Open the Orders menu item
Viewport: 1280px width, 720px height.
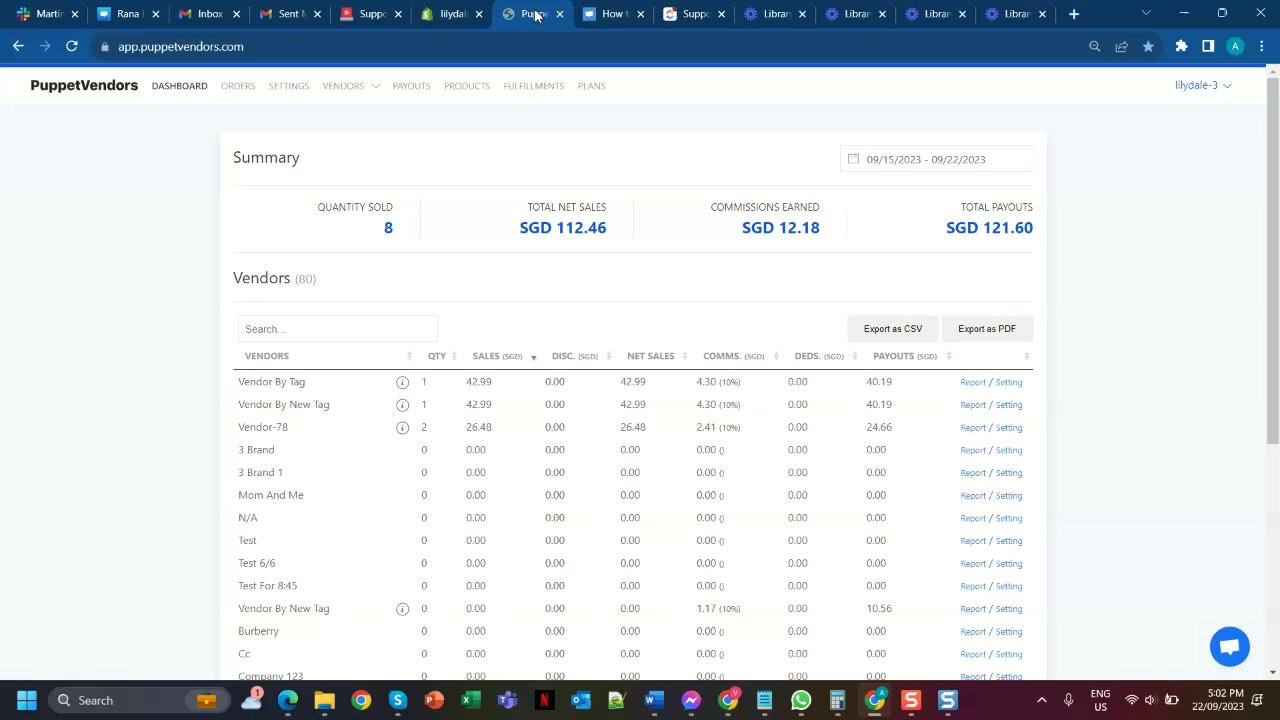(x=238, y=86)
